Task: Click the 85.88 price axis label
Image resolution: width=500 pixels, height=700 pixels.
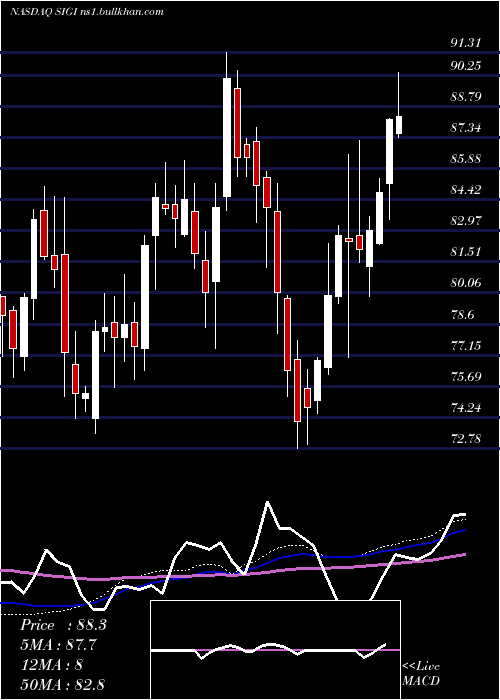Action: click(x=466, y=159)
